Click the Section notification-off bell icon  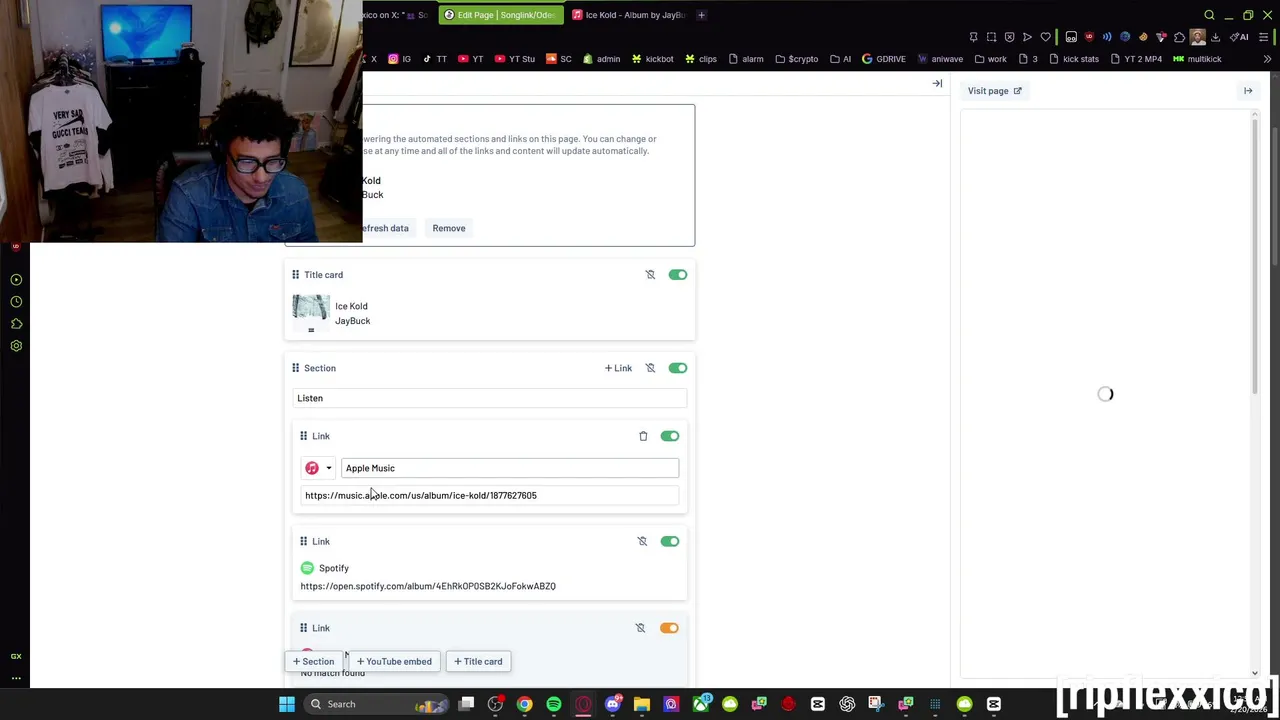650,368
